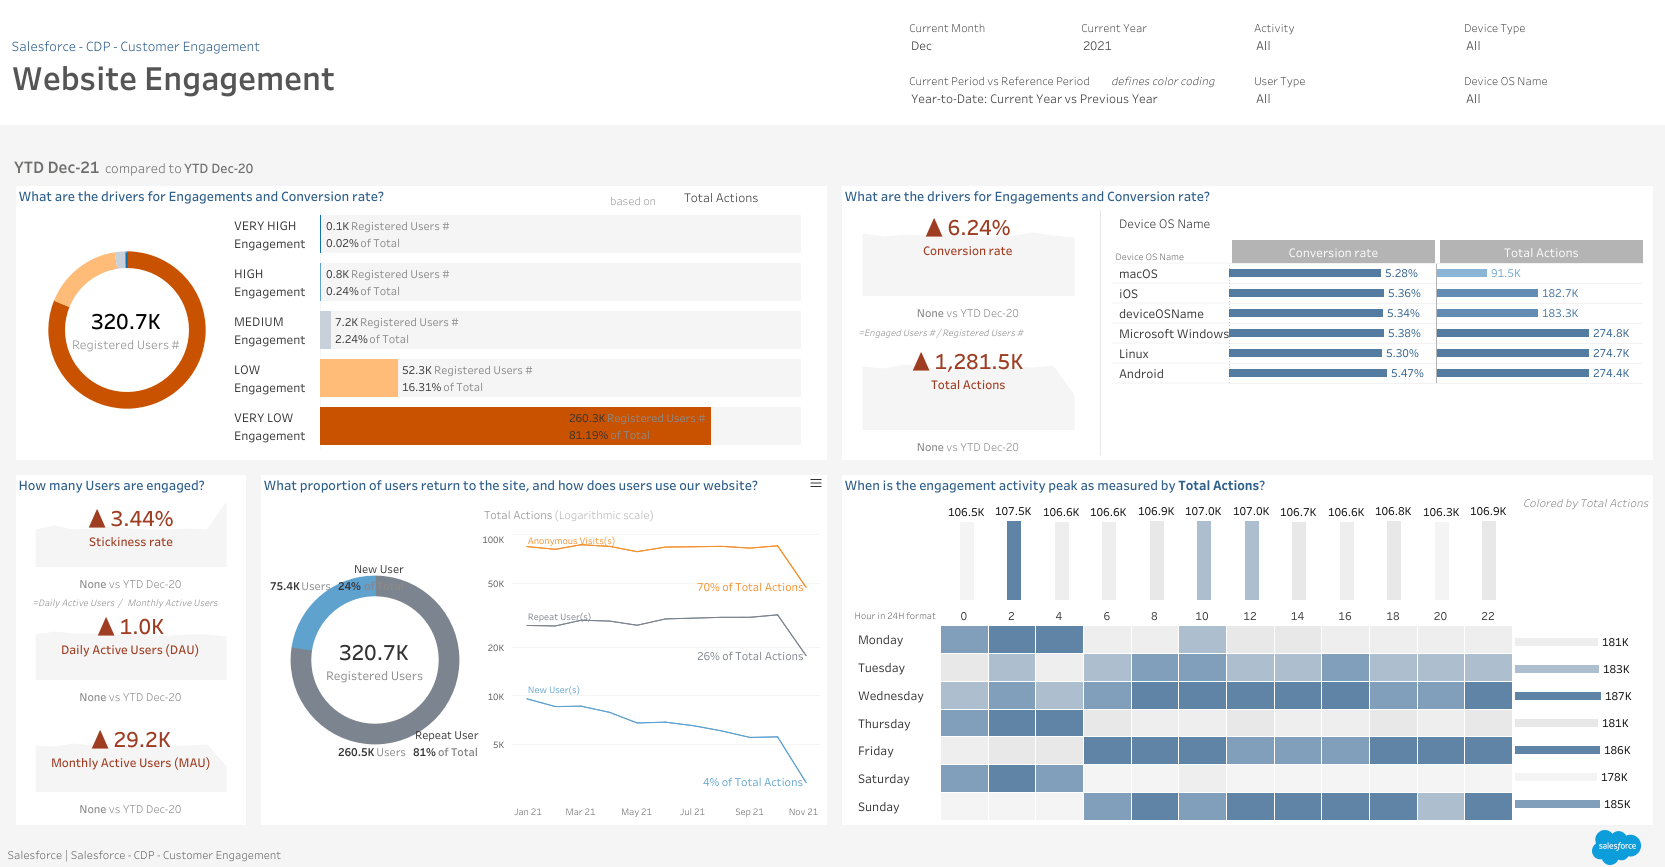Click the 1.0K Daily Active Users value
The height and width of the screenshot is (867, 1665).
coord(141,627)
